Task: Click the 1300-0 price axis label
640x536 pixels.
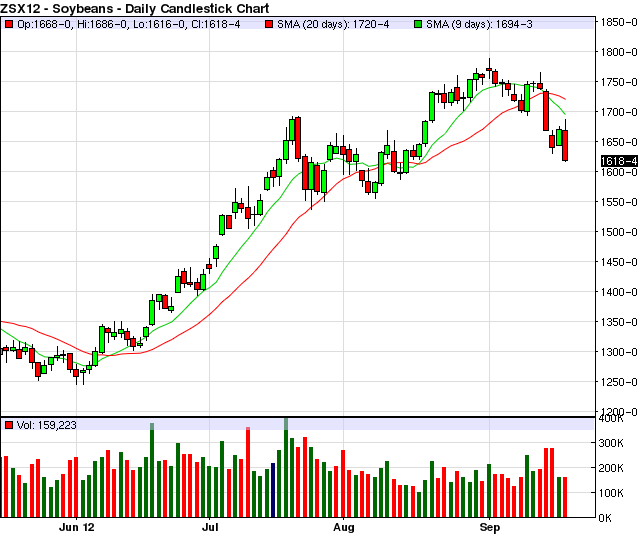Action: pyautogui.click(x=619, y=352)
